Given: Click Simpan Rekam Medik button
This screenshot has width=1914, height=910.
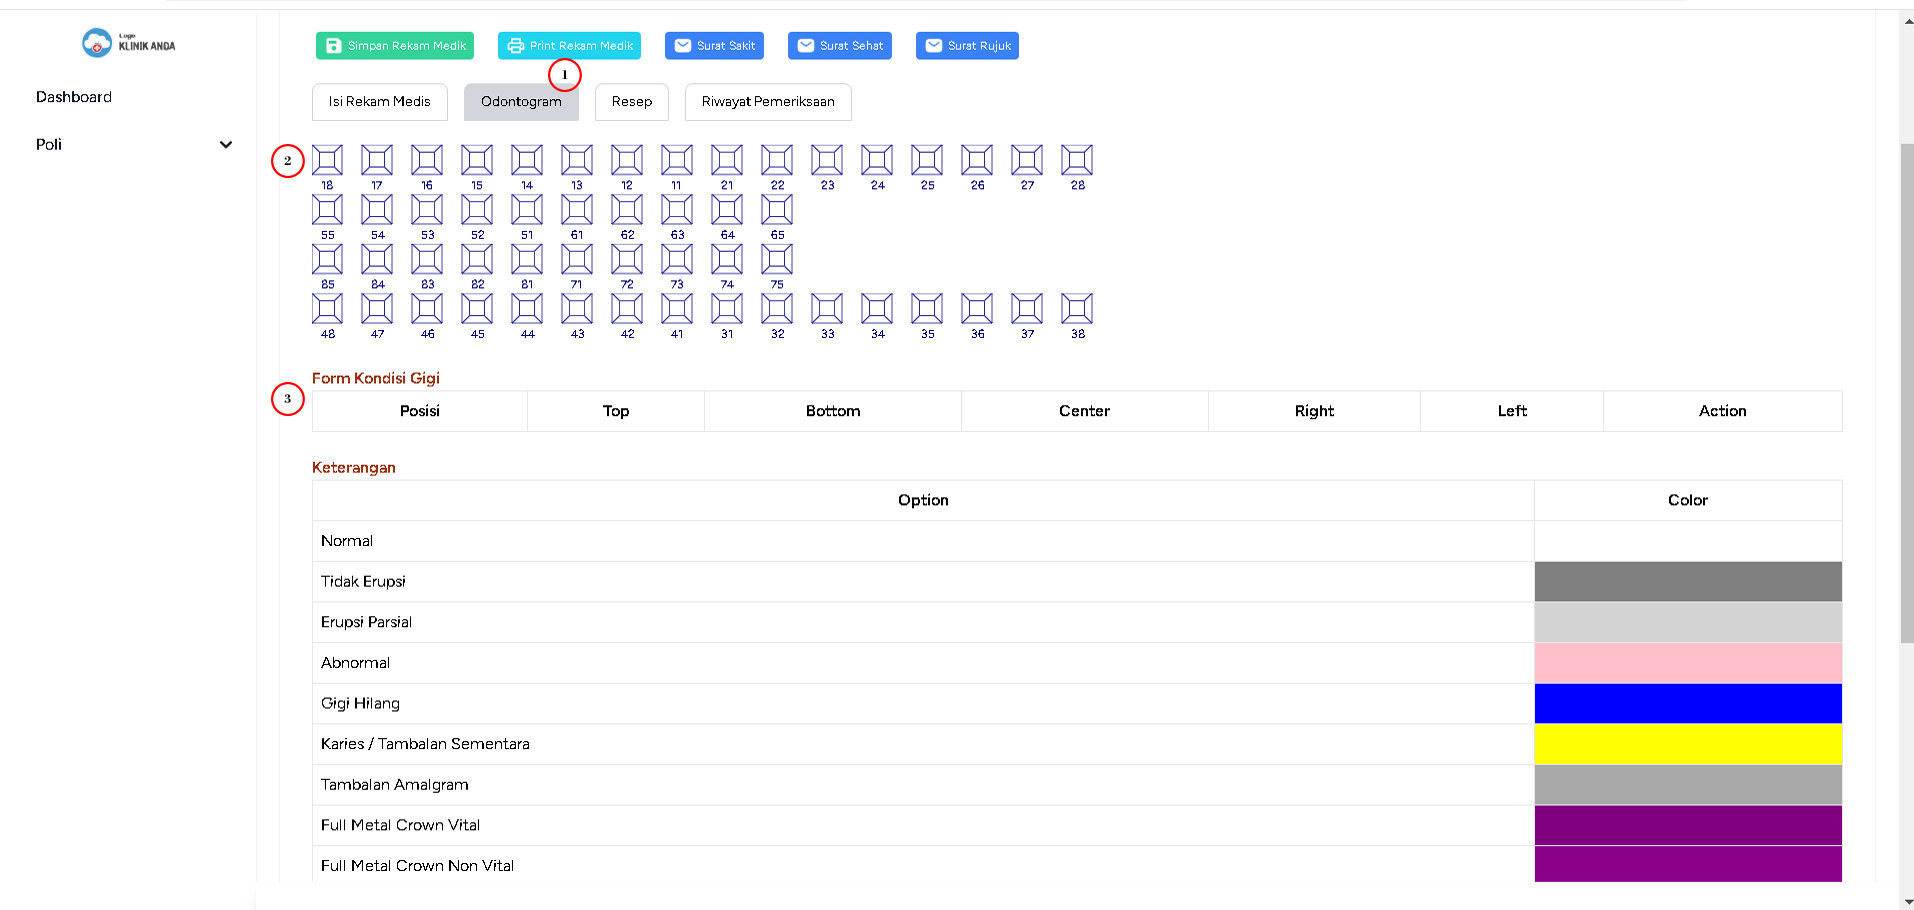Looking at the screenshot, I should coord(395,46).
